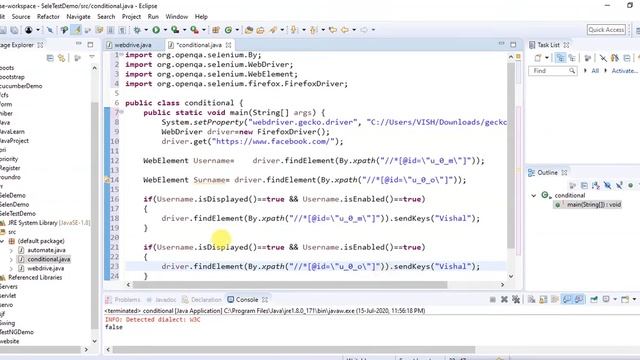Toggle Sort alphabetically in Outline toolbar
This screenshot has width=640, height=360.
(x=596, y=186)
